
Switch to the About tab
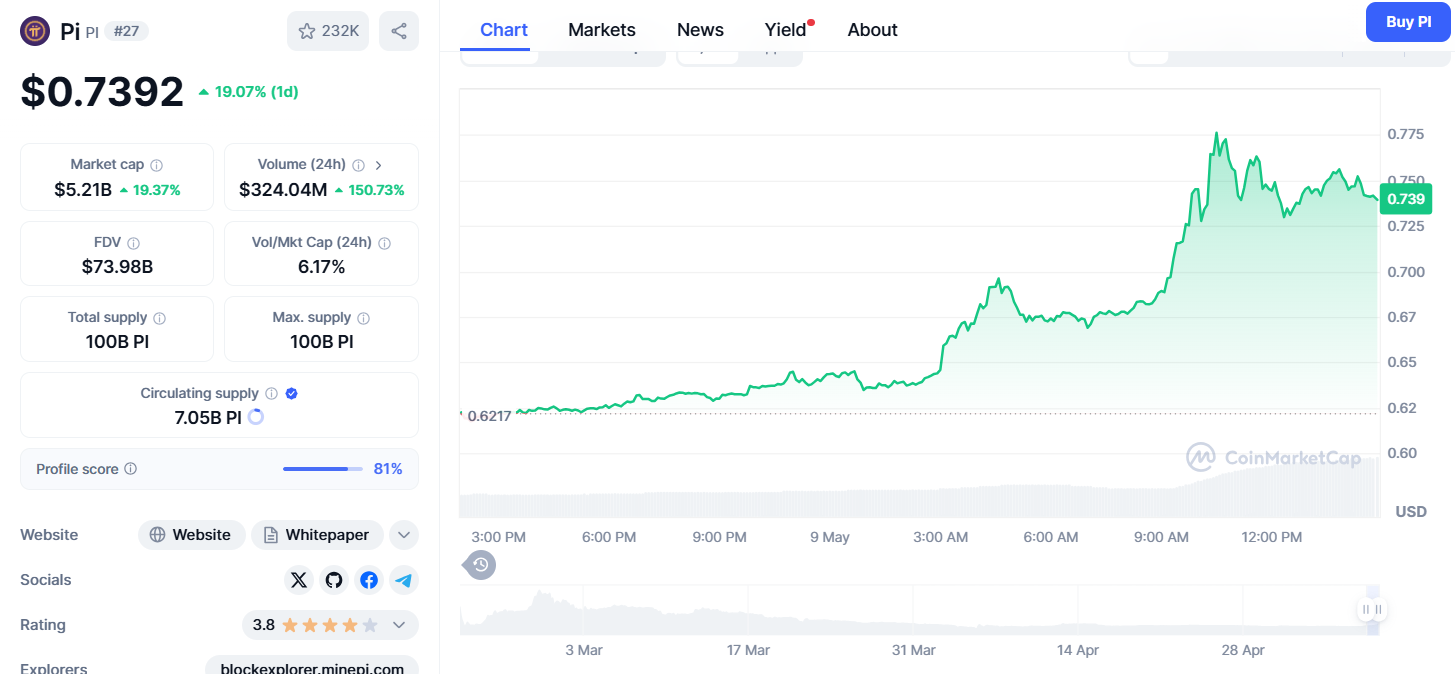pos(873,30)
